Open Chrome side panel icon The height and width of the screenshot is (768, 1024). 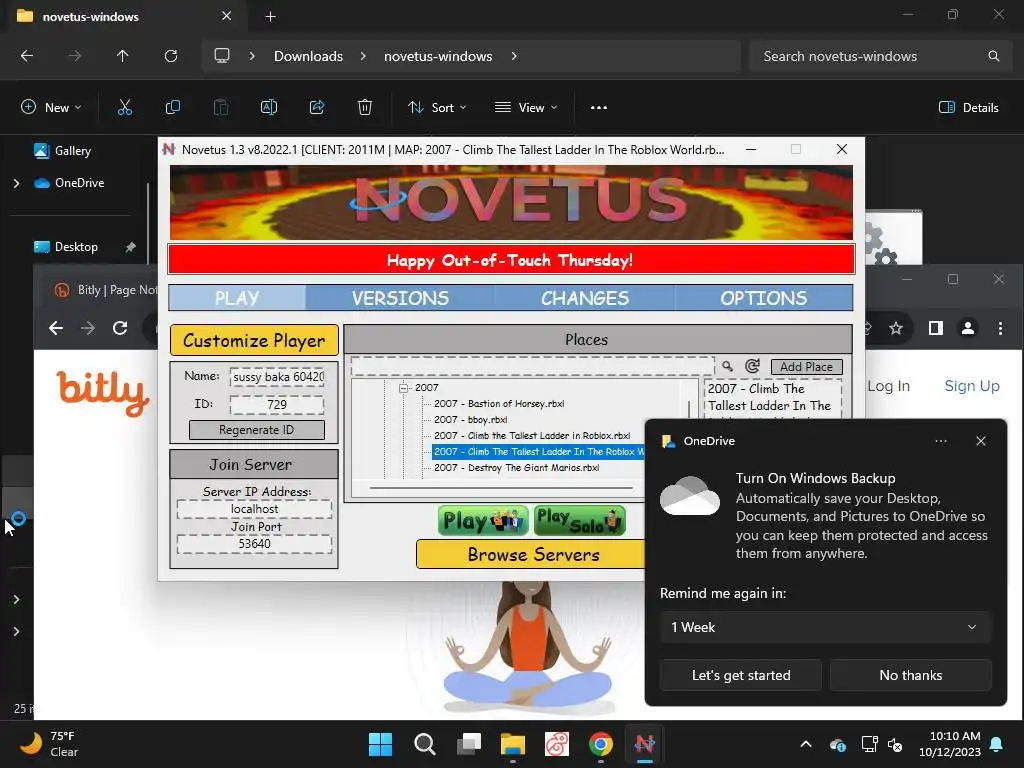coord(936,328)
